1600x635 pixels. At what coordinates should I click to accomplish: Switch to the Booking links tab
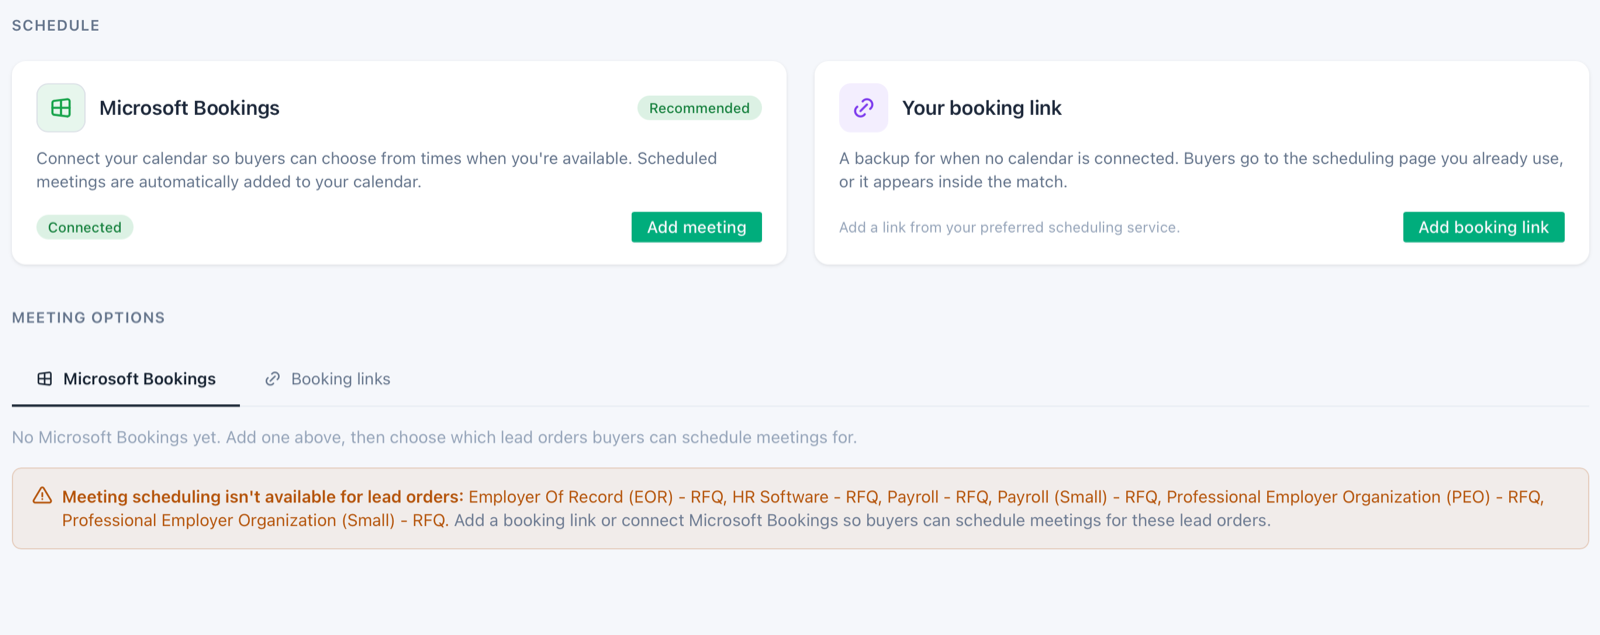(328, 379)
